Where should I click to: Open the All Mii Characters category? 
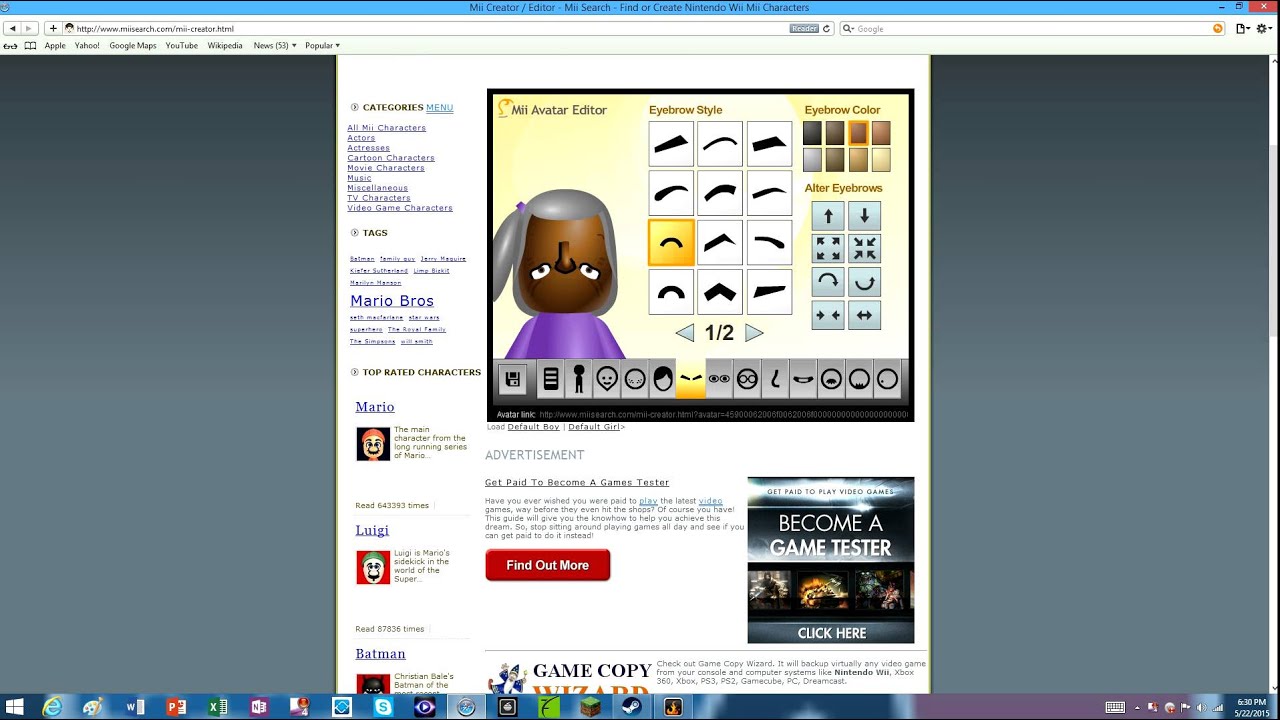[x=386, y=128]
